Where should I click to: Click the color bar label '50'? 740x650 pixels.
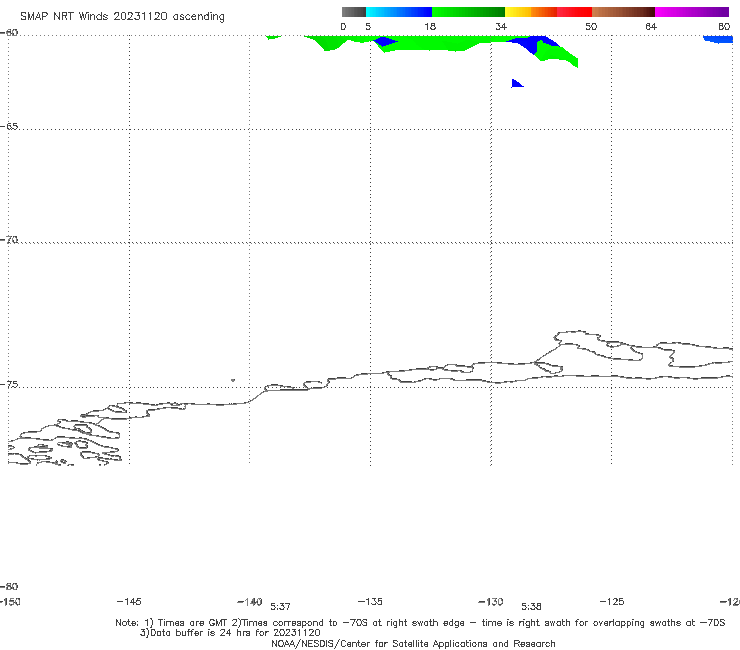point(591,27)
